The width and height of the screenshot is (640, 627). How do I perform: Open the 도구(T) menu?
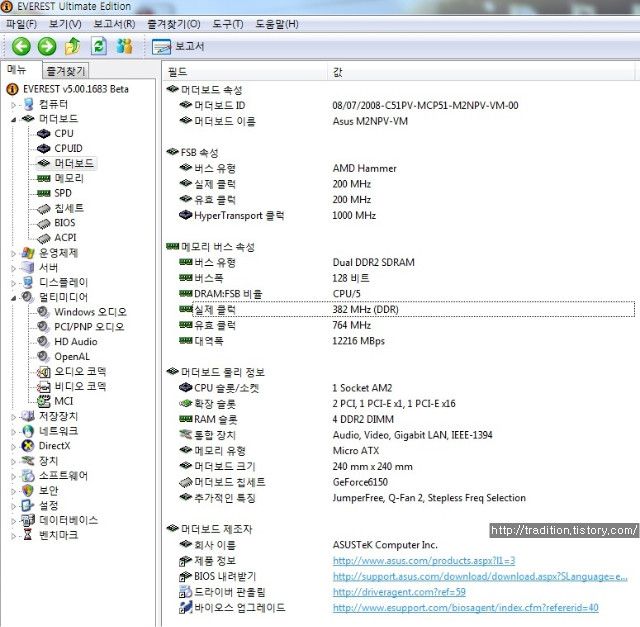[228, 24]
